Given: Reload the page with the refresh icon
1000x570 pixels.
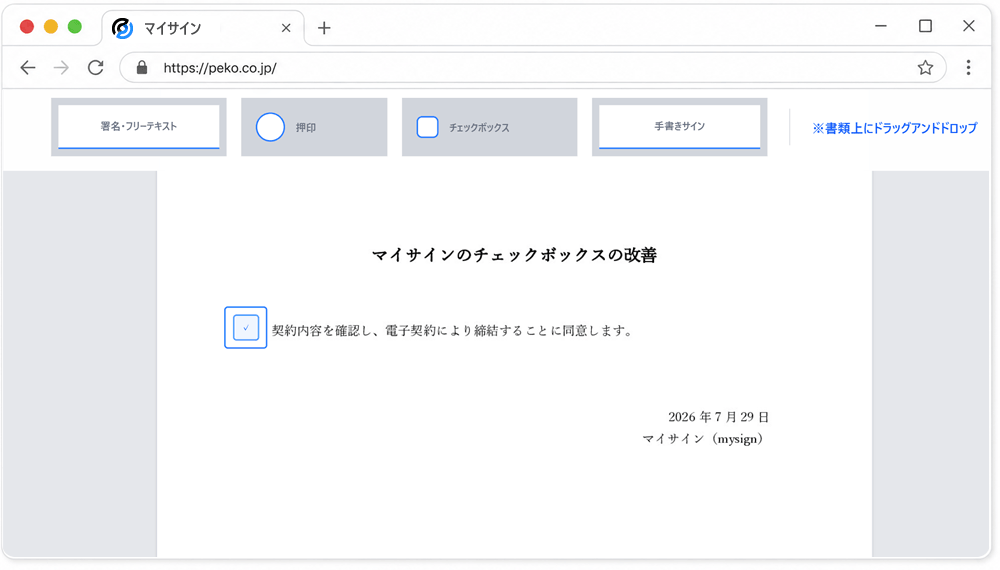Looking at the screenshot, I should [96, 68].
